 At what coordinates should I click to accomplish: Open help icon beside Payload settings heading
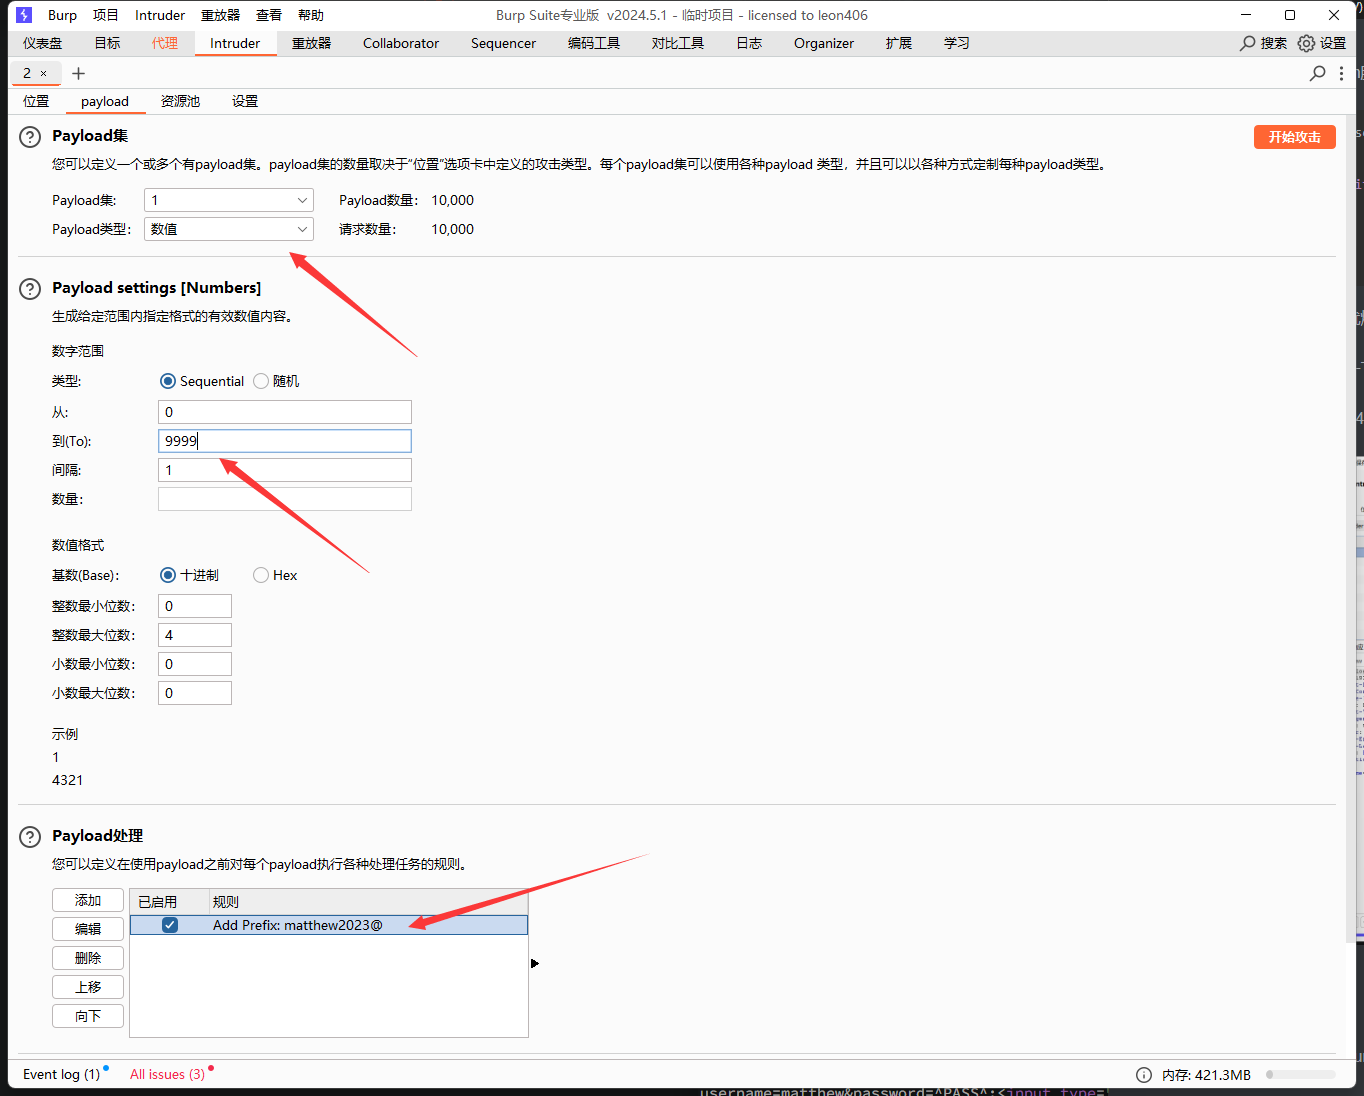point(30,289)
